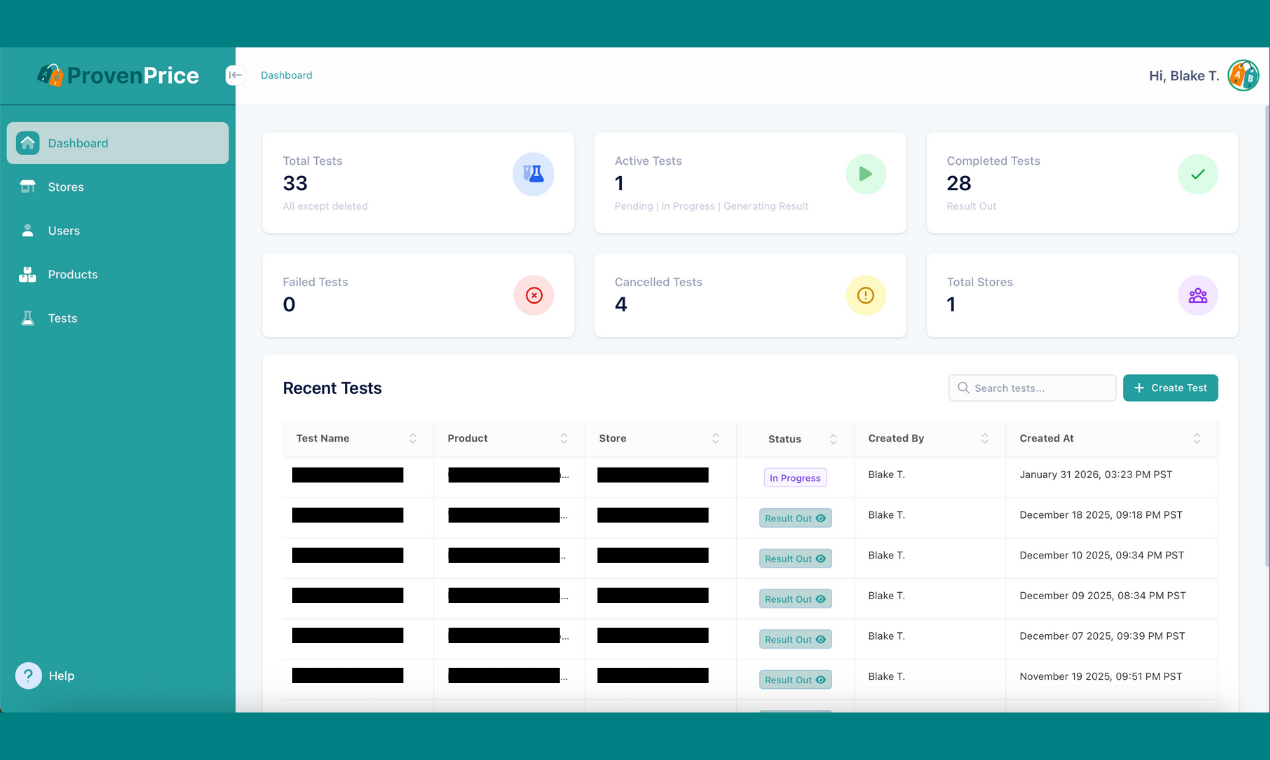
Task: Click the Stores icon in the sidebar
Action: [x=27, y=187]
